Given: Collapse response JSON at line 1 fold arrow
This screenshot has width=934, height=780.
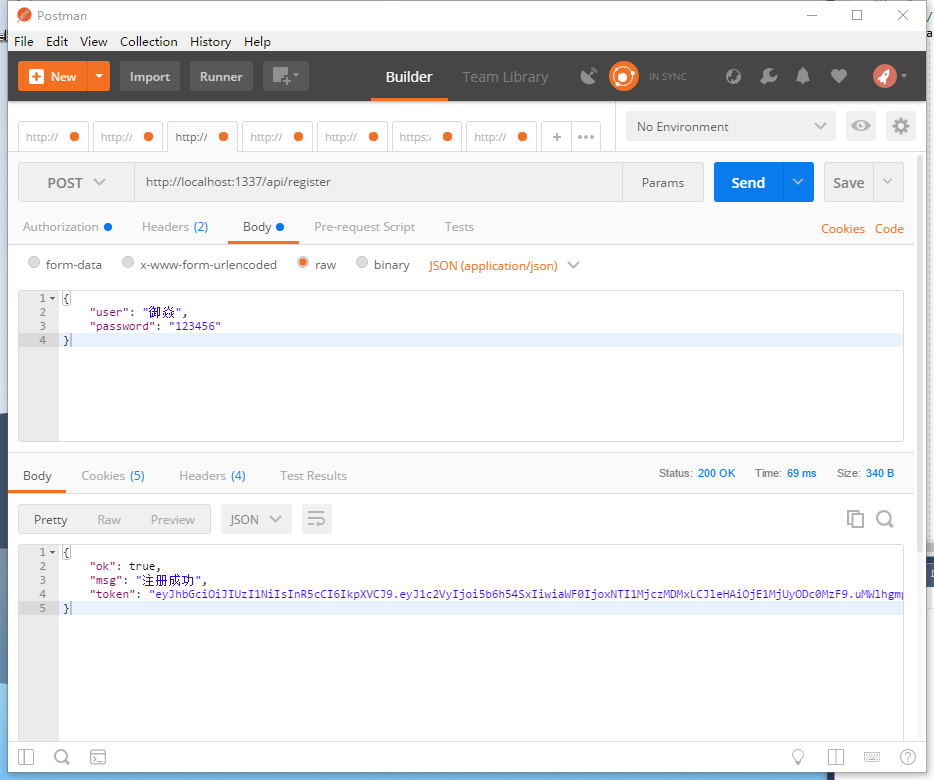Looking at the screenshot, I should tap(52, 552).
